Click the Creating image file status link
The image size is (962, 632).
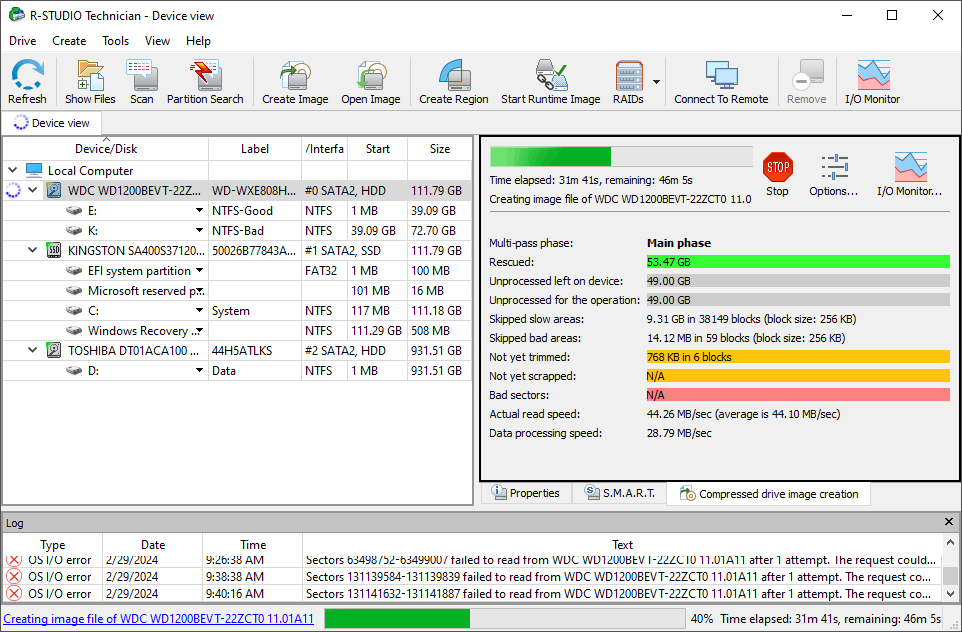click(159, 619)
